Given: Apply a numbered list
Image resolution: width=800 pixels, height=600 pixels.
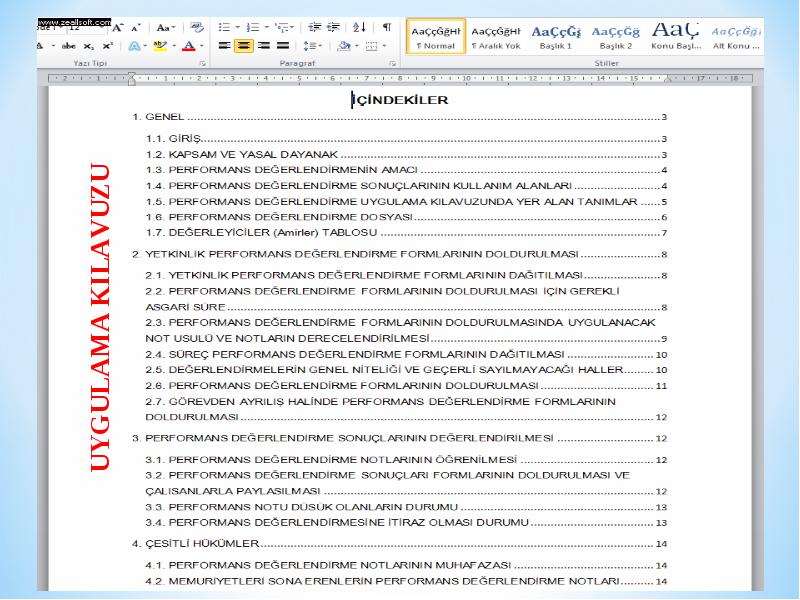Looking at the screenshot, I should (x=252, y=27).
